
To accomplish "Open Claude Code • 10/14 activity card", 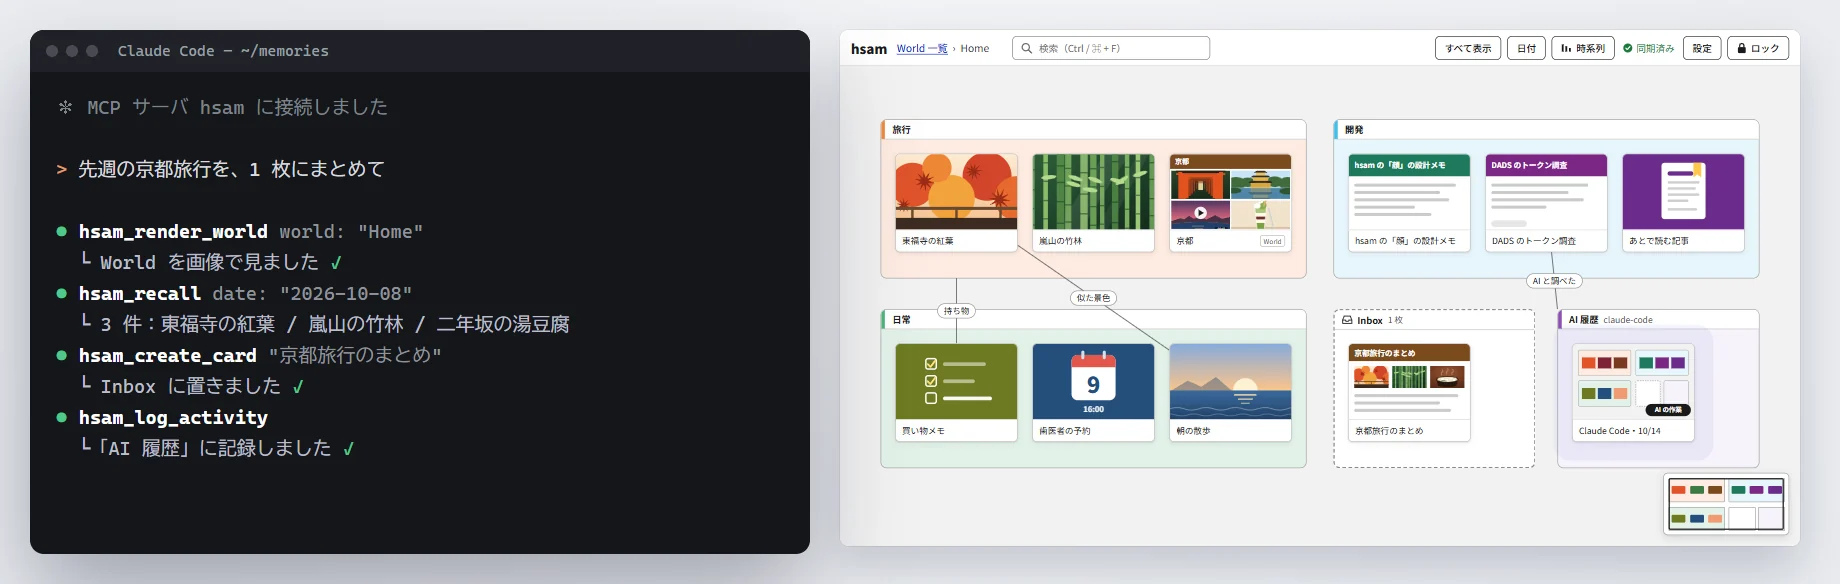I will [x=1634, y=392].
